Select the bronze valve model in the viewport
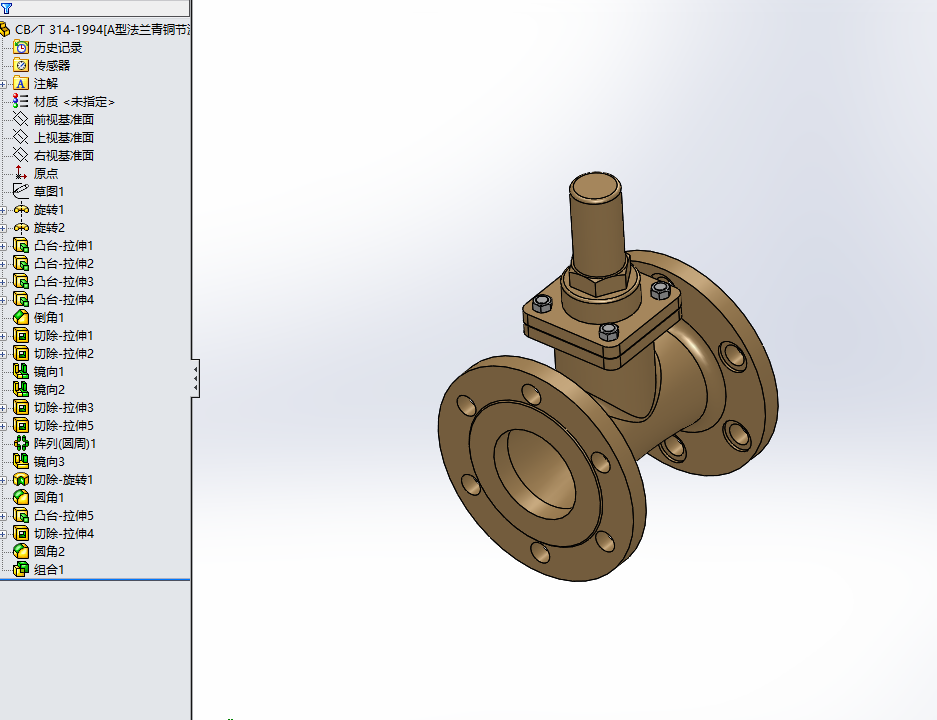937x720 pixels. pos(608,376)
